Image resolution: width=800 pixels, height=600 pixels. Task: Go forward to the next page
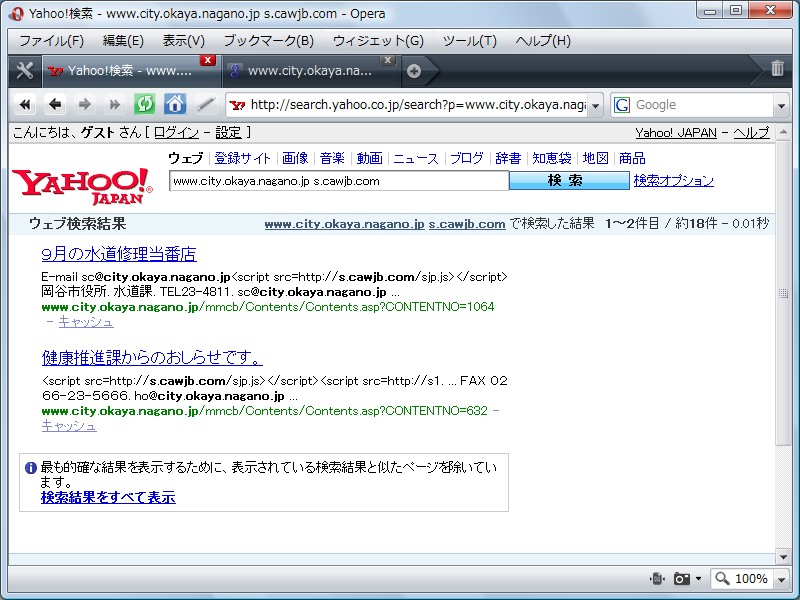point(84,105)
